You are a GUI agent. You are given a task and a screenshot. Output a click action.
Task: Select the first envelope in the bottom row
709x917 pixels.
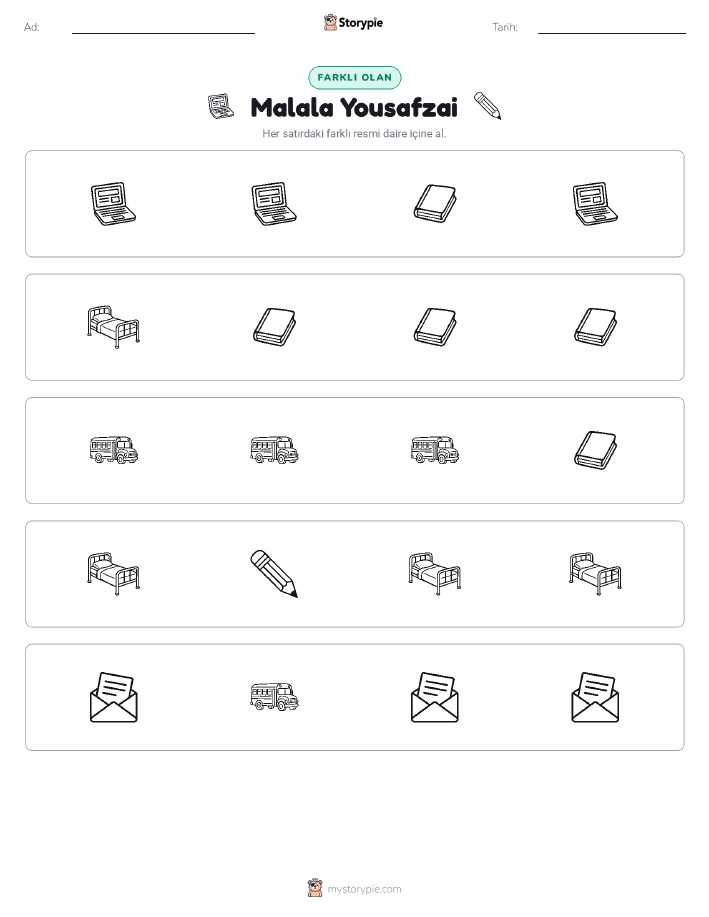click(x=113, y=697)
